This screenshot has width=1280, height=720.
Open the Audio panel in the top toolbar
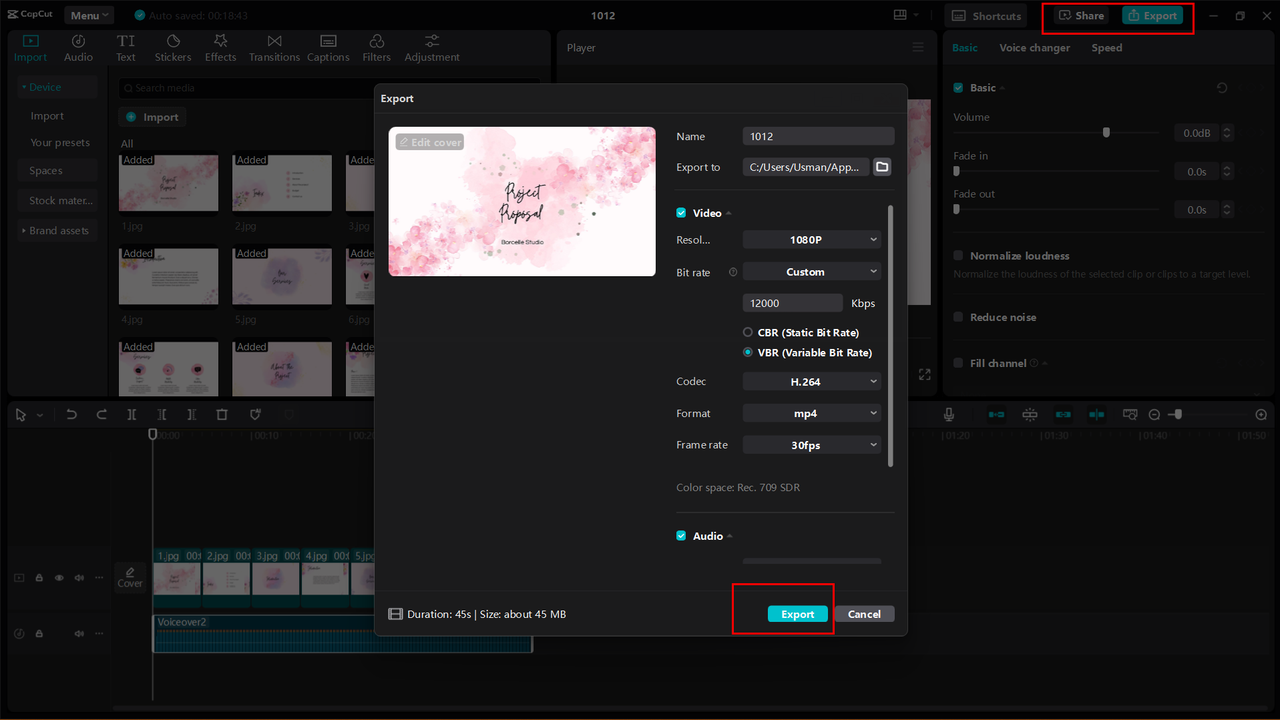78,46
